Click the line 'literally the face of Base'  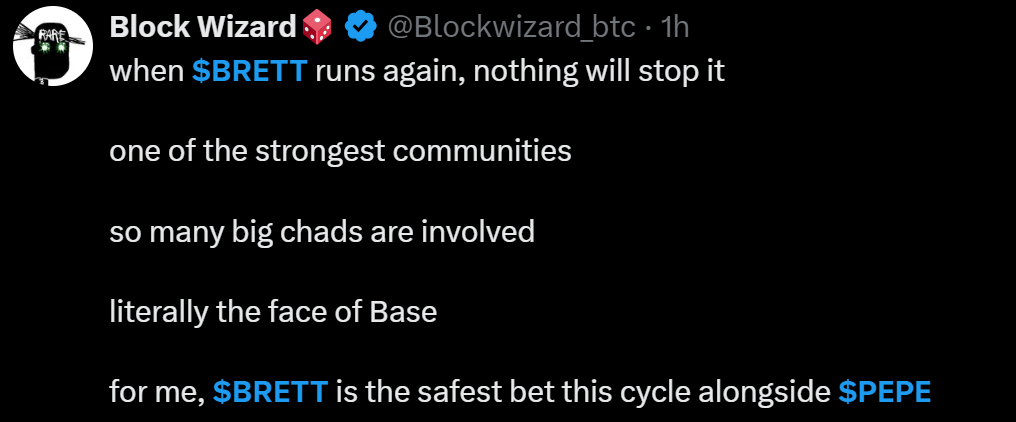click(273, 312)
